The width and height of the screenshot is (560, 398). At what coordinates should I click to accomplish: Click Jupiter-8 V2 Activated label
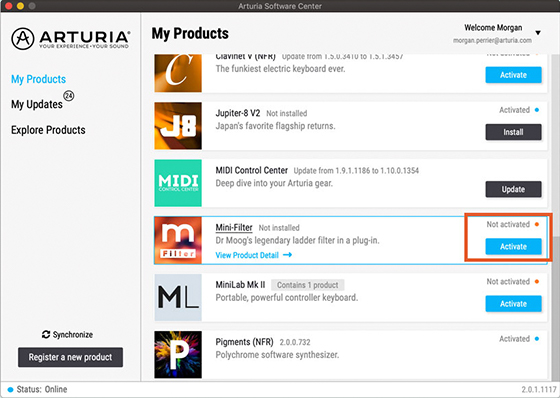tap(515, 110)
